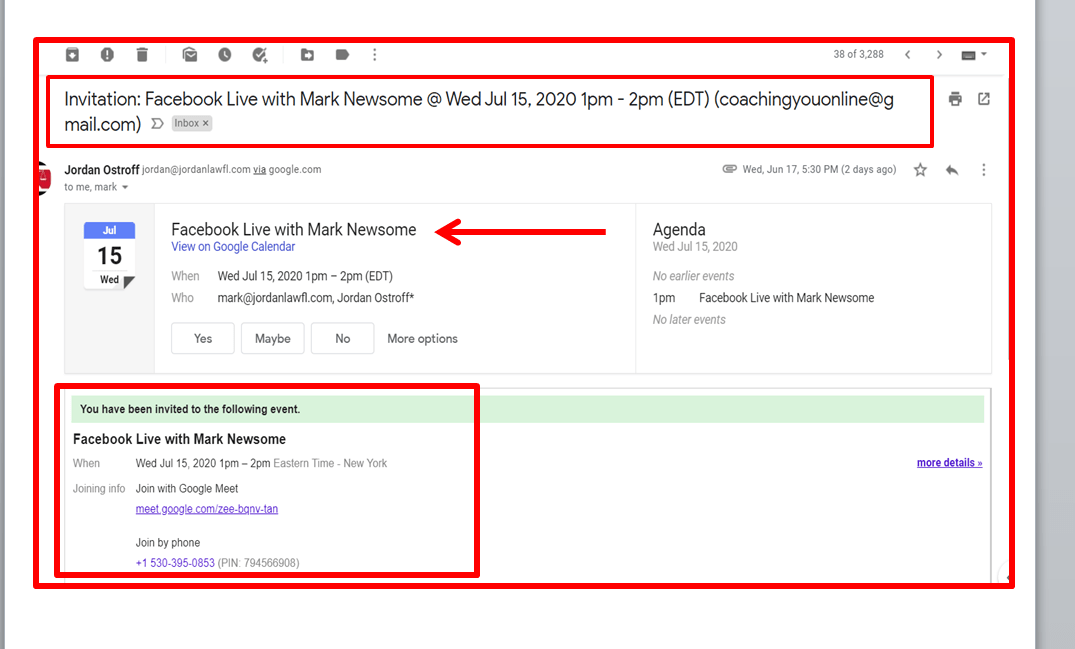Star the message from Jordan Ostroff

click(x=920, y=170)
